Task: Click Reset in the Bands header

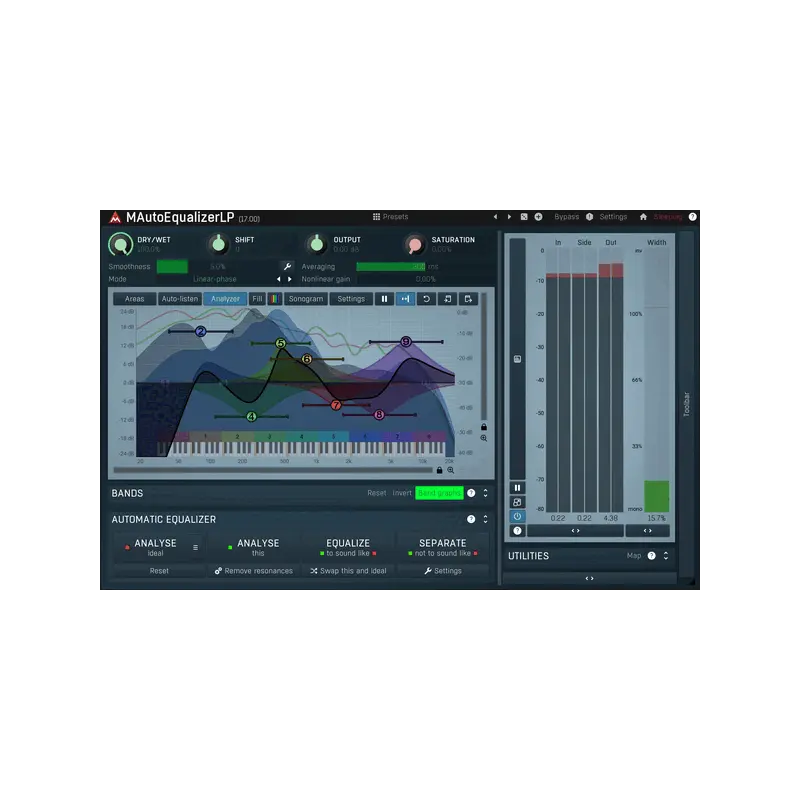Action: tap(377, 493)
